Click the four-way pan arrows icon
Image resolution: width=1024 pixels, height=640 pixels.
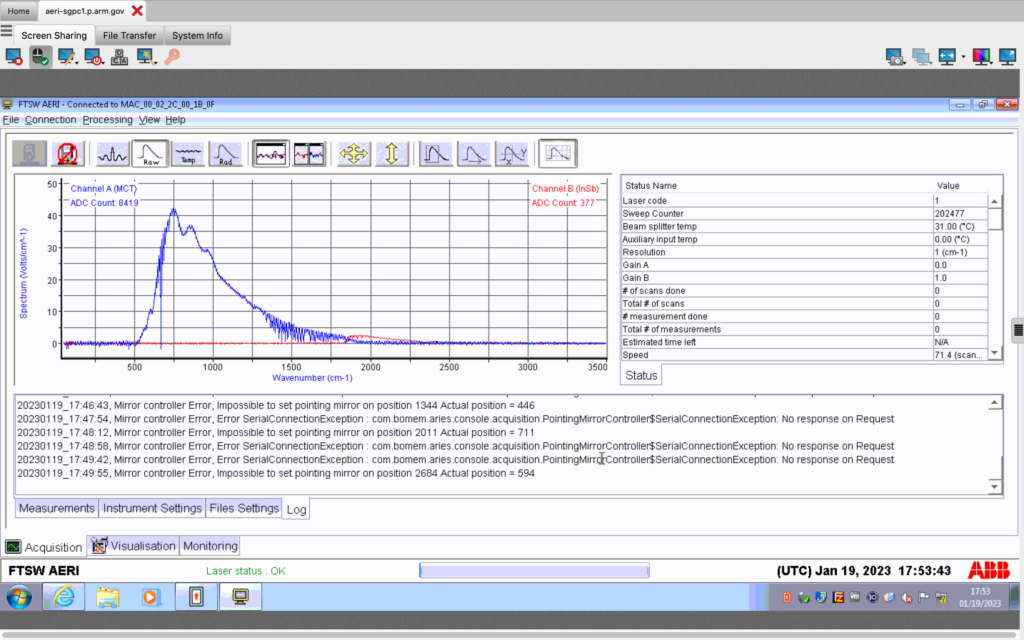tap(354, 153)
